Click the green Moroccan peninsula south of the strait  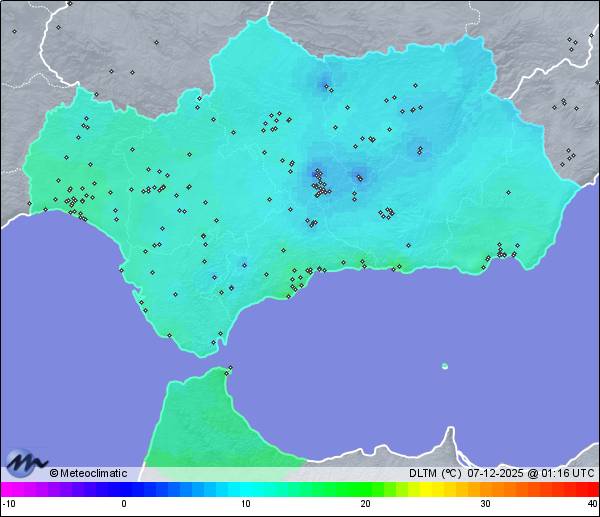click(200, 420)
